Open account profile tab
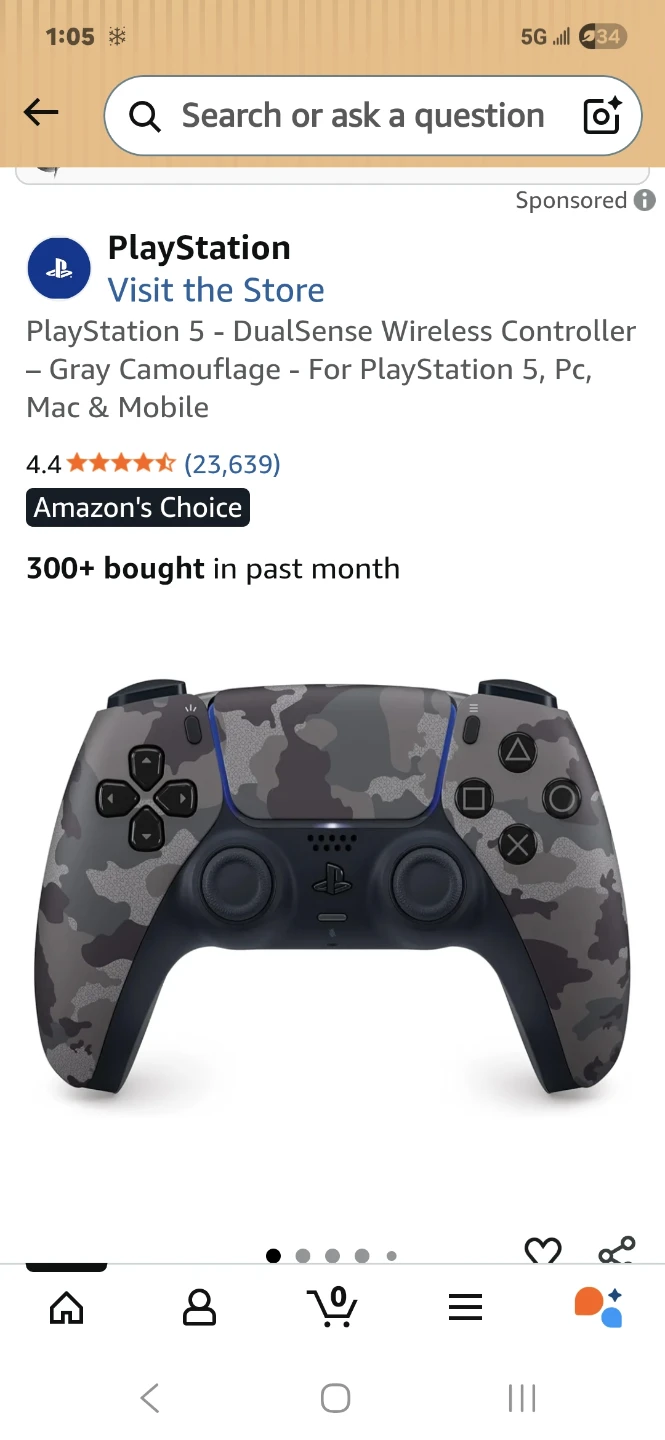The height and width of the screenshot is (1440, 665). click(199, 1307)
